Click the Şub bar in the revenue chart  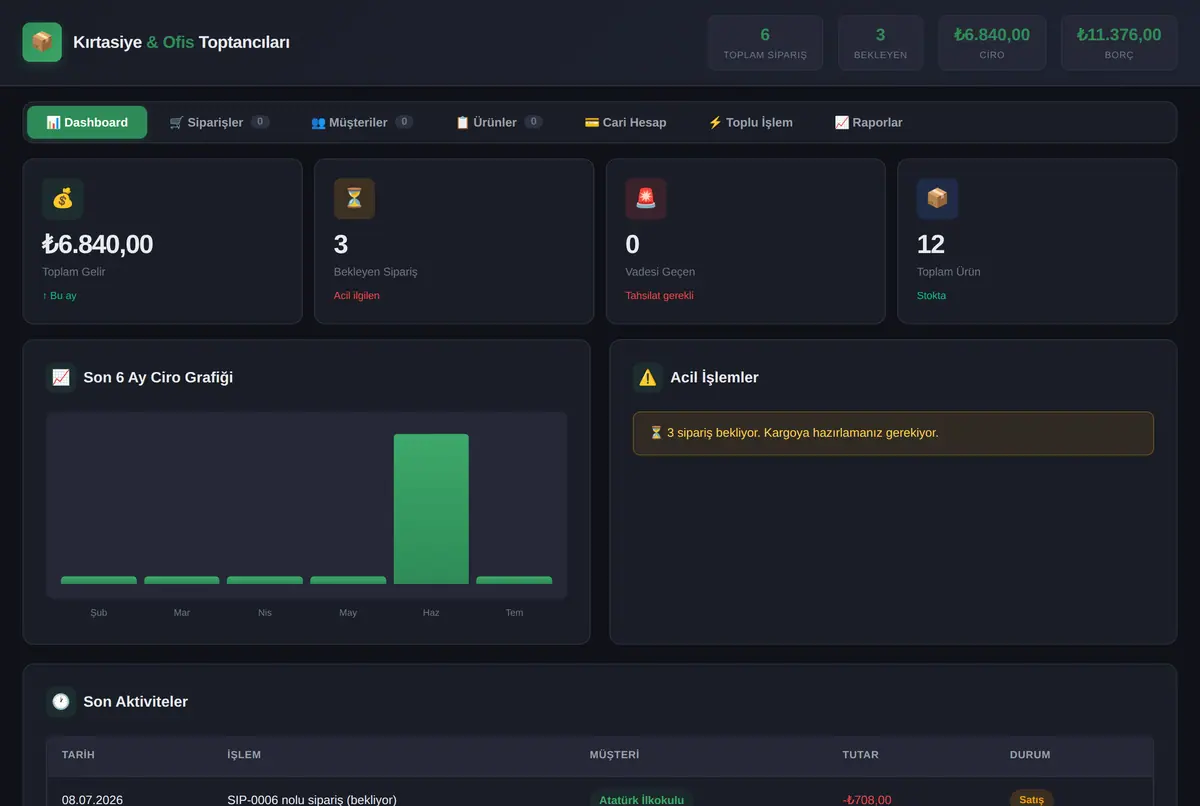pyautogui.click(x=99, y=580)
